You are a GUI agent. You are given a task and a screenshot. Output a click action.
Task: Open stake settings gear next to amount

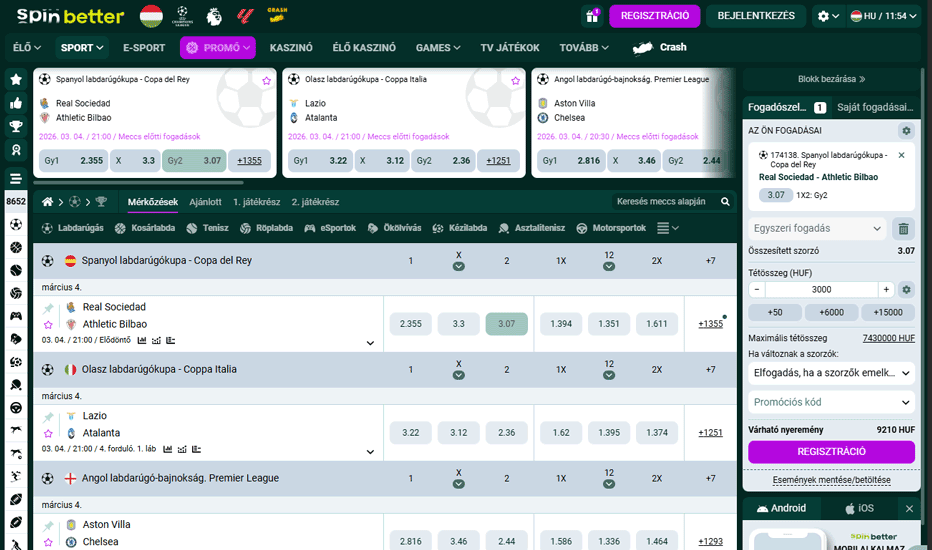pos(906,290)
